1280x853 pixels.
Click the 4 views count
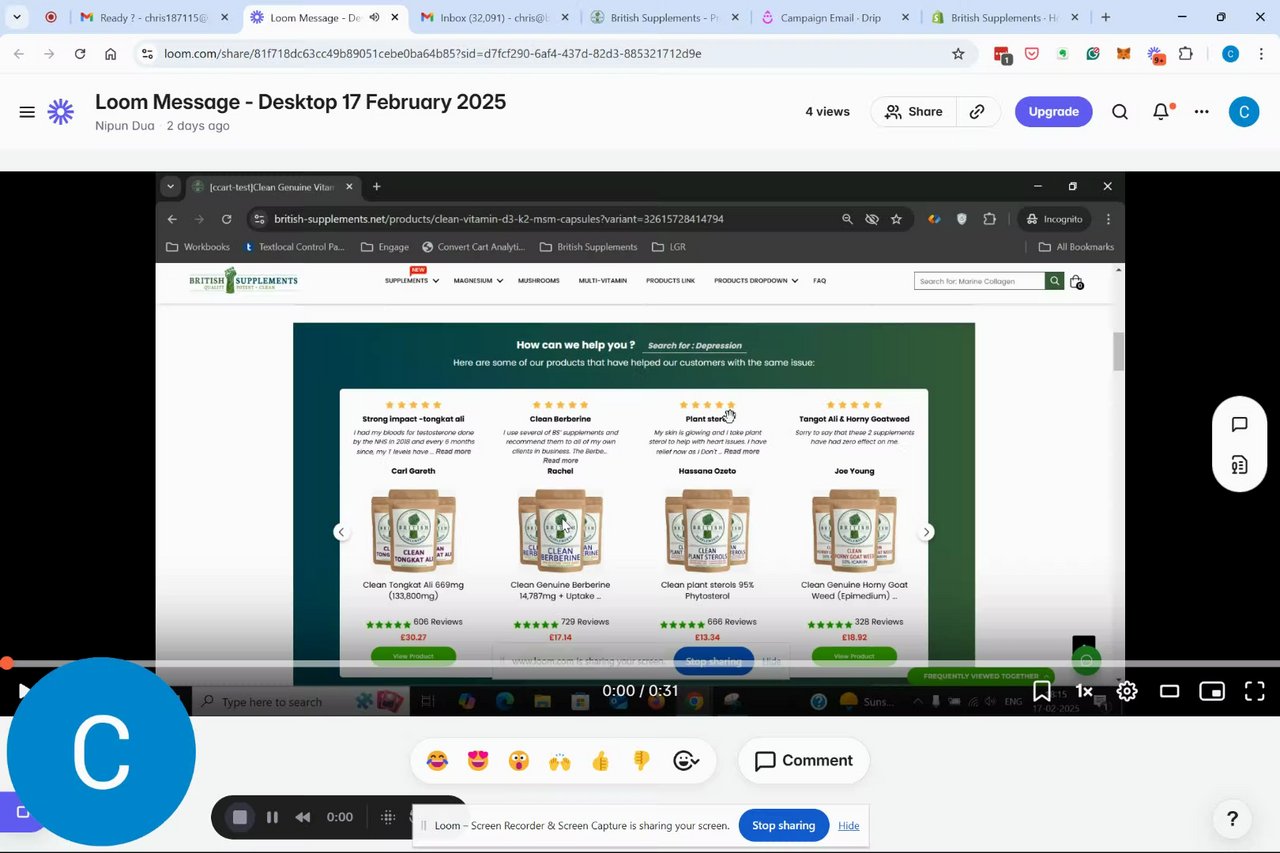[827, 112]
